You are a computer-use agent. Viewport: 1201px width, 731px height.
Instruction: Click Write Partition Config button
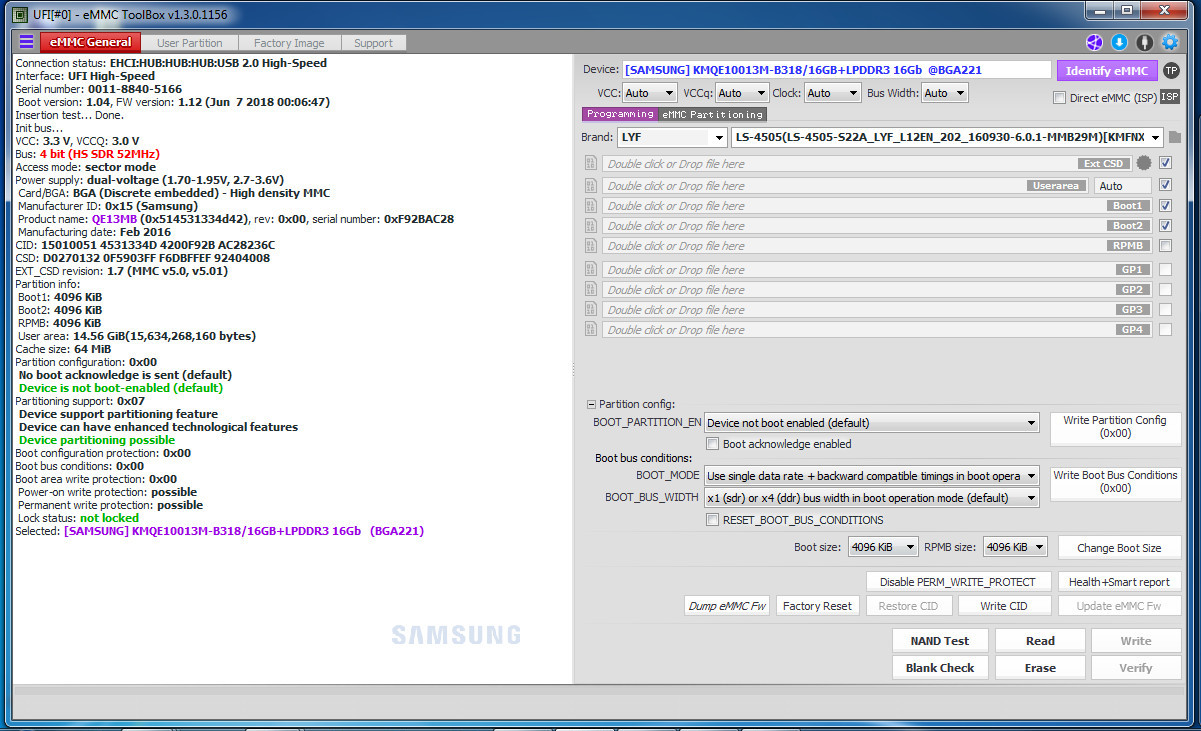1115,428
